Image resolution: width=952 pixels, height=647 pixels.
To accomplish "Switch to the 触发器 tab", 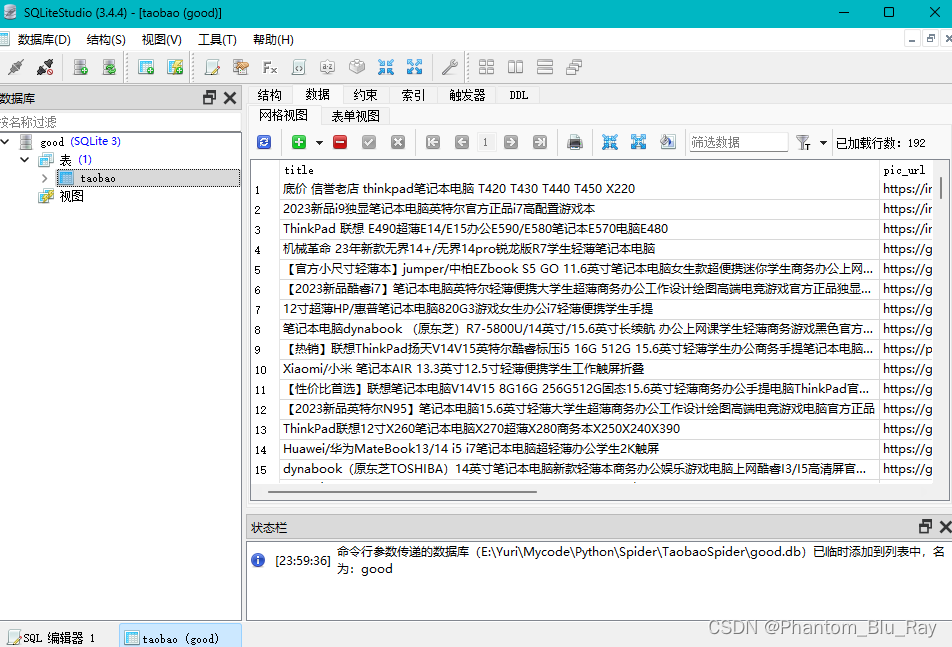I will click(x=467, y=95).
